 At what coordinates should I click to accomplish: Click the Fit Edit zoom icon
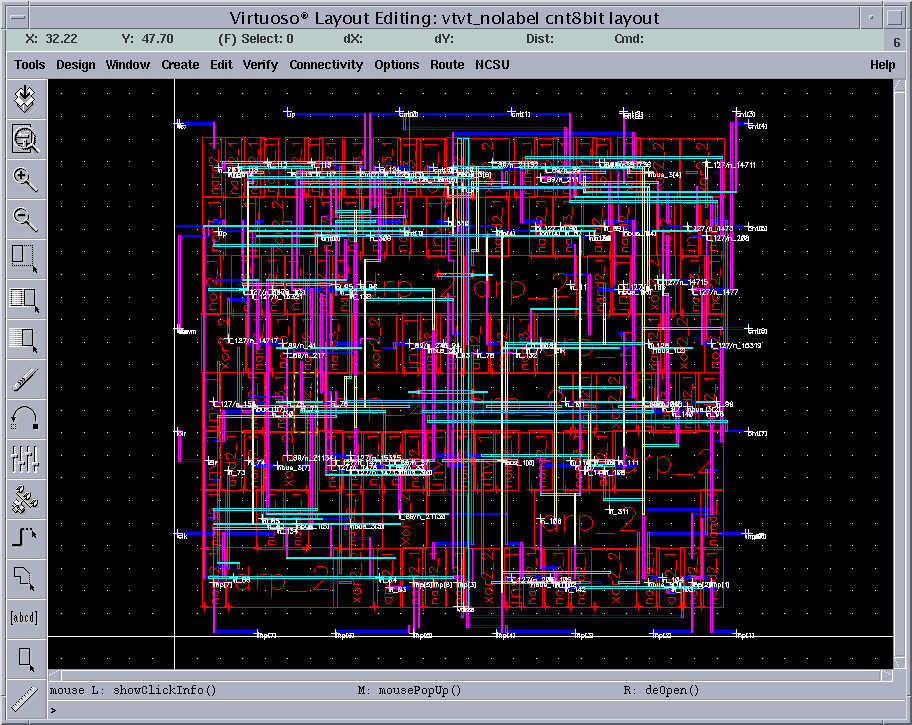25,139
